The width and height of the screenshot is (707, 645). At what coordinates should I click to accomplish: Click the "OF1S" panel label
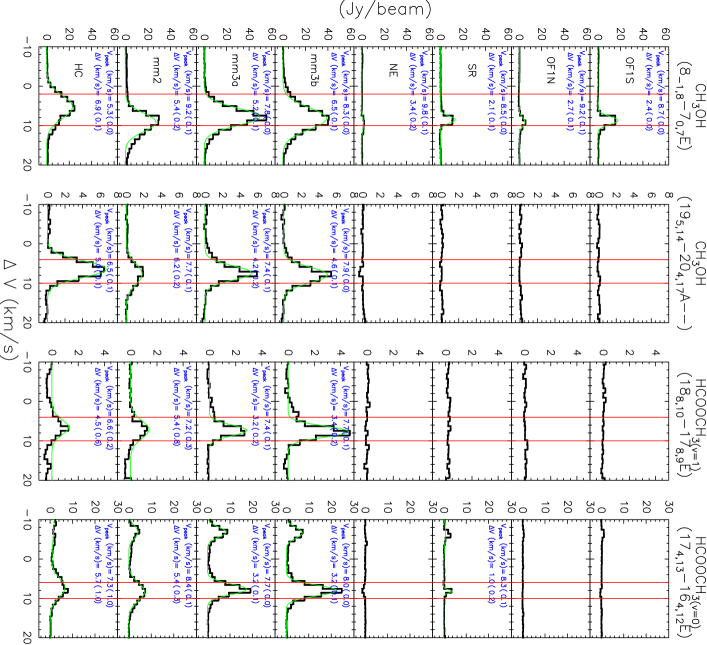[629, 69]
